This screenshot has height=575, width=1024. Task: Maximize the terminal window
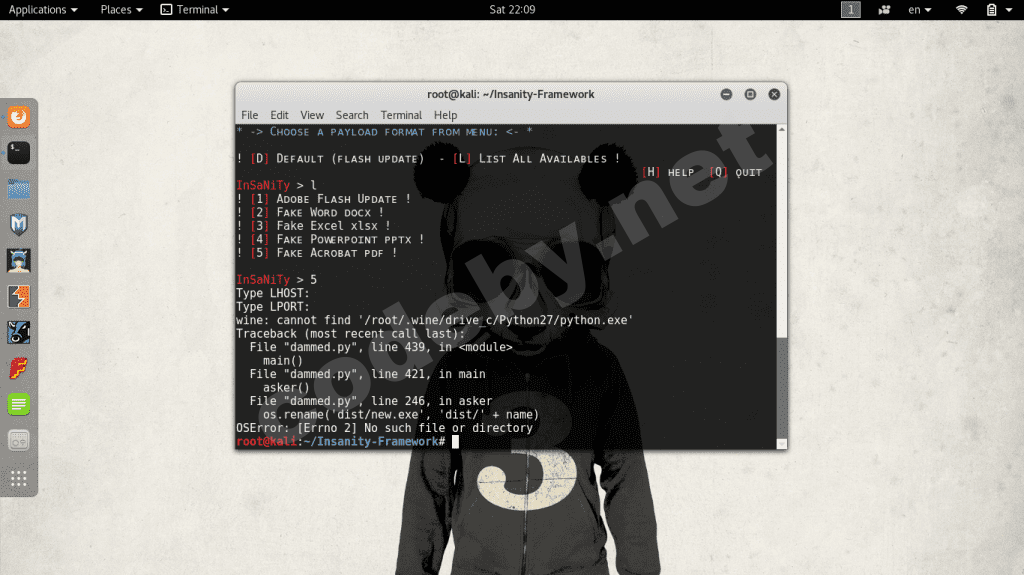750,94
